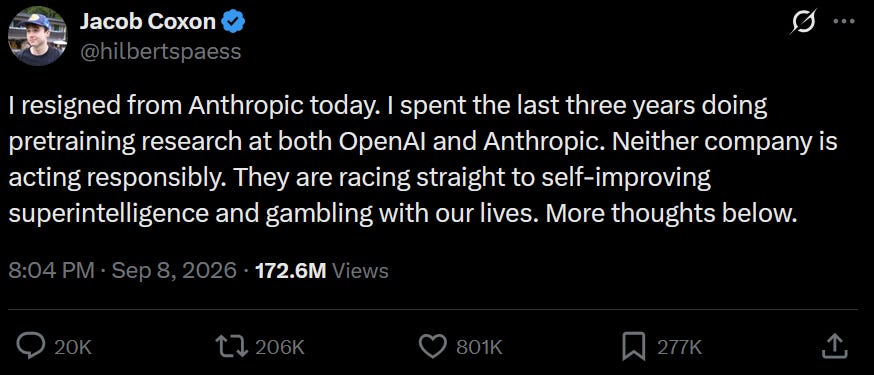Click the 801K likes count
Image resolution: width=874 pixels, height=375 pixels.
tap(479, 347)
